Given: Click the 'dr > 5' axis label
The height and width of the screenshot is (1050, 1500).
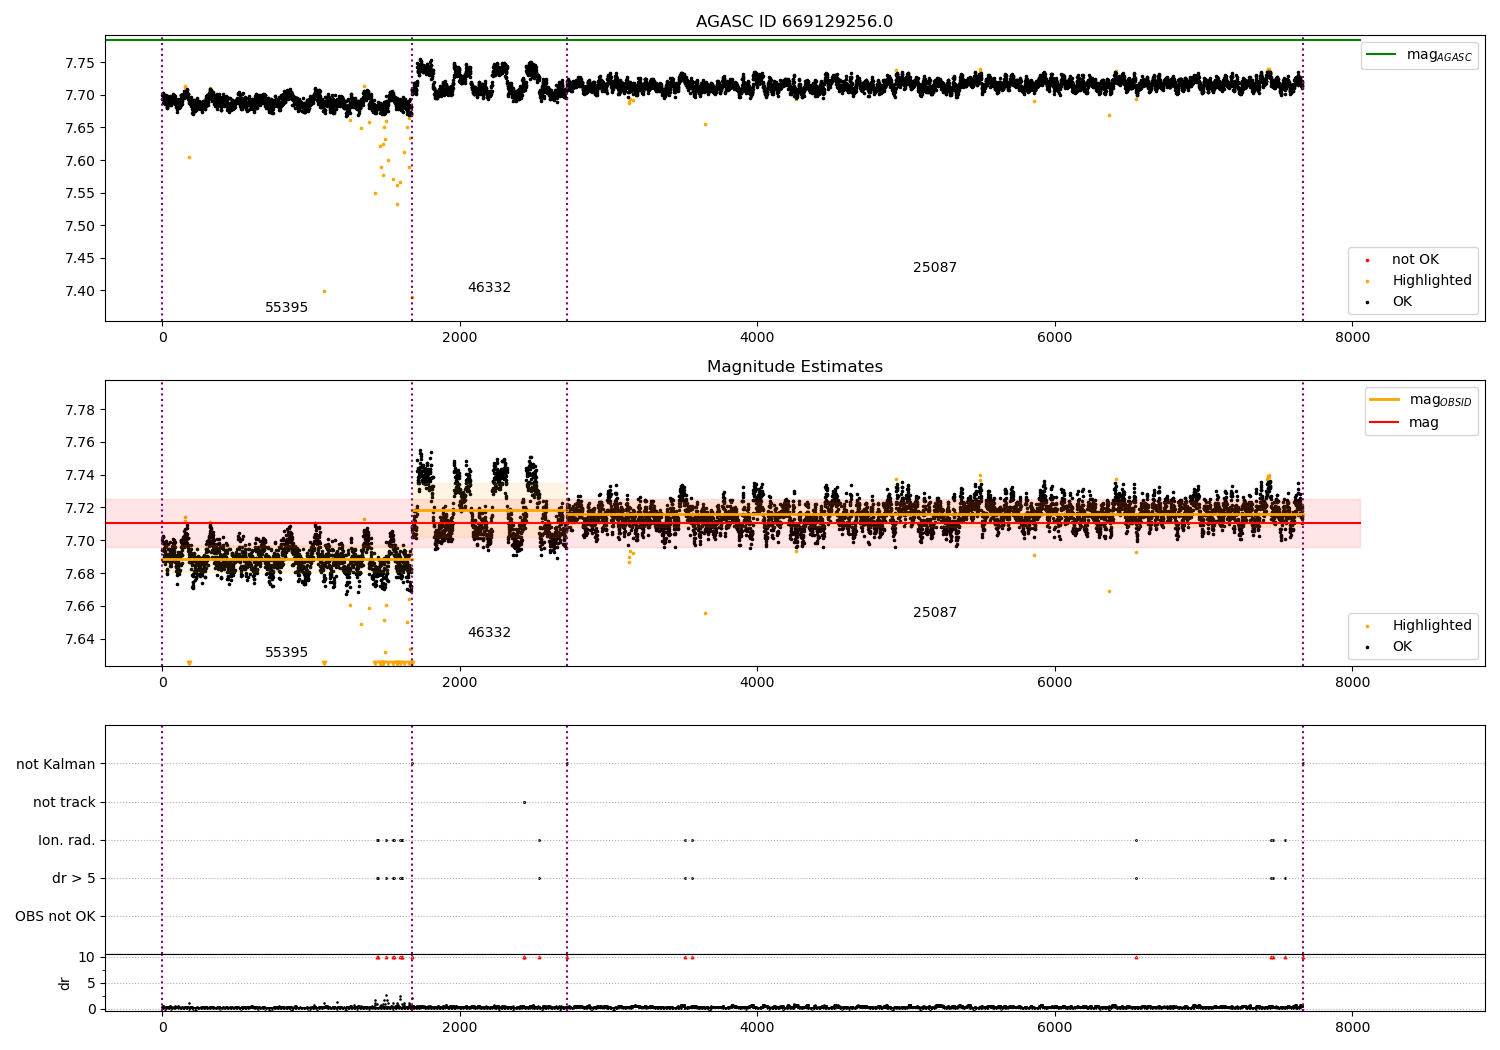Looking at the screenshot, I should [74, 879].
